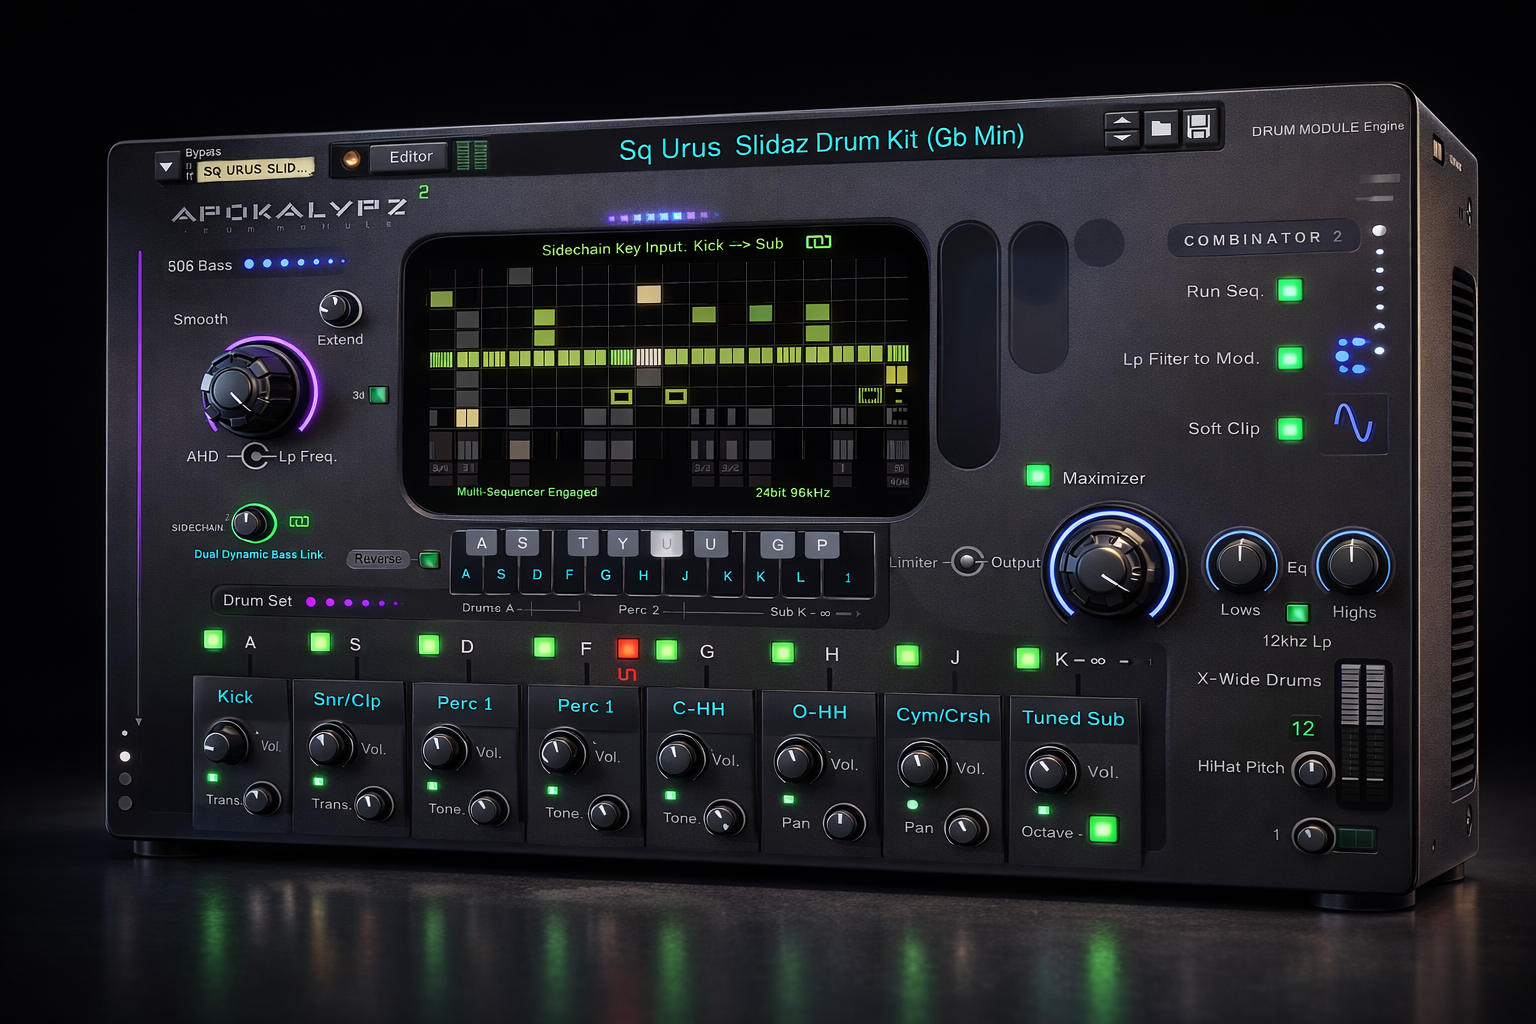Trigger green pad button H
Image resolution: width=1536 pixels, height=1024 pixels.
pyautogui.click(x=783, y=653)
